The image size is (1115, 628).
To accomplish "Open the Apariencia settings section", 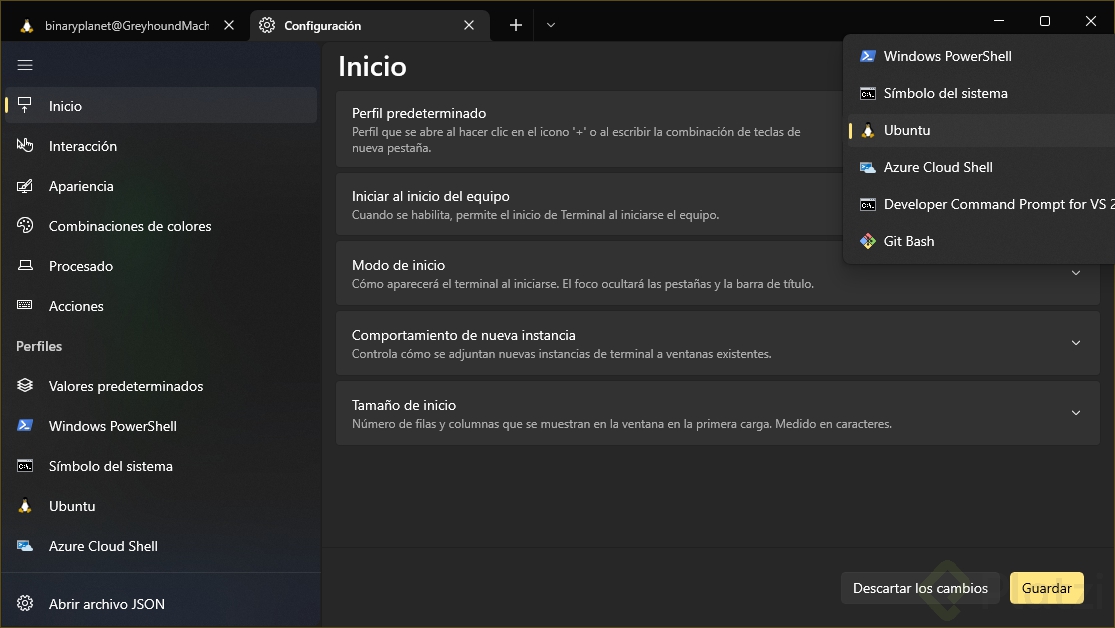I will pos(161,186).
